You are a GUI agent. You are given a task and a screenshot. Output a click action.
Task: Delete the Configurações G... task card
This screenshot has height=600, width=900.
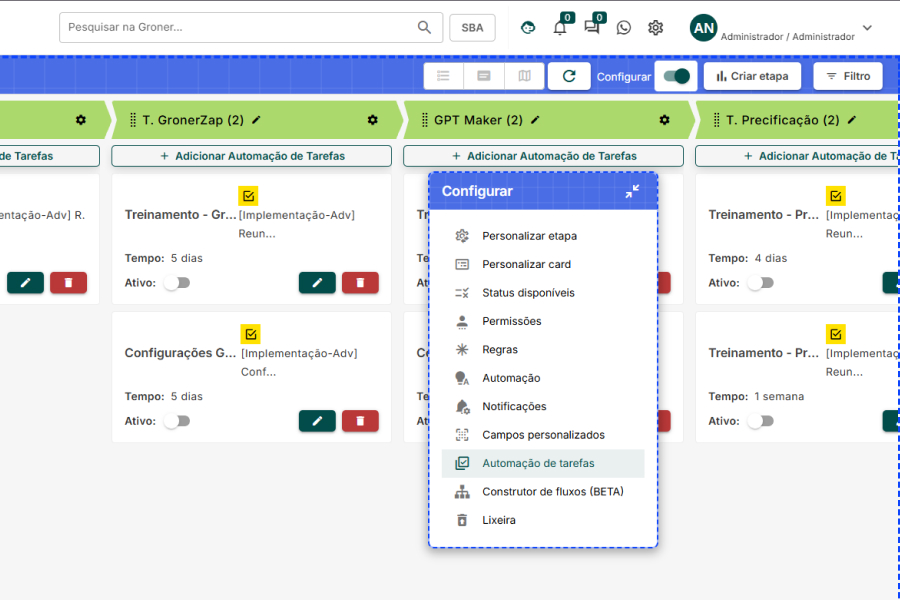tap(360, 421)
